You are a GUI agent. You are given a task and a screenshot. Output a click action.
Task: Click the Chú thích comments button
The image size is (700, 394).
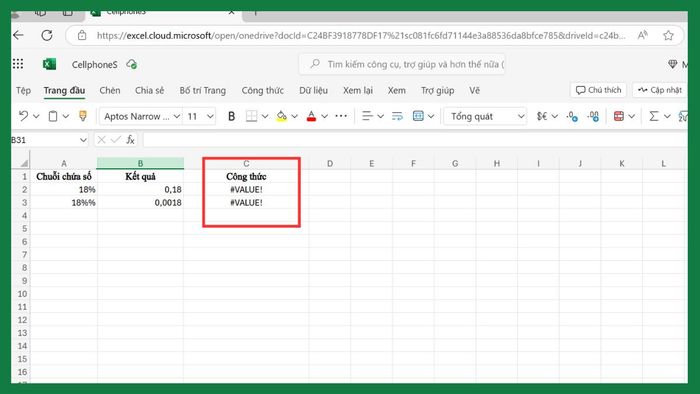[598, 90]
